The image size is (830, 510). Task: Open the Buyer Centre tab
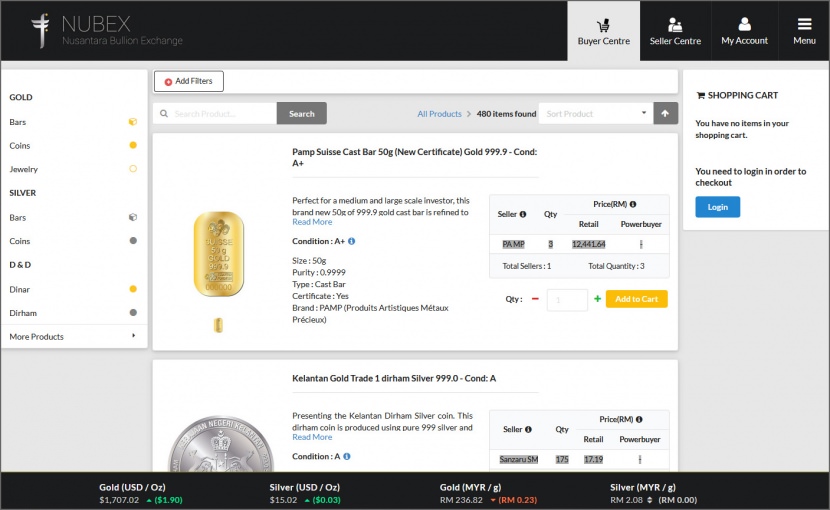point(603,31)
